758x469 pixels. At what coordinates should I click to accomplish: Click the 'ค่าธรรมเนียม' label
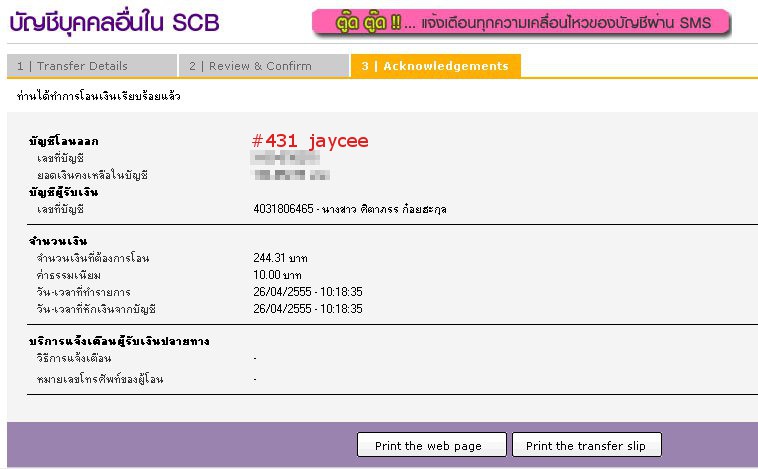click(69, 275)
